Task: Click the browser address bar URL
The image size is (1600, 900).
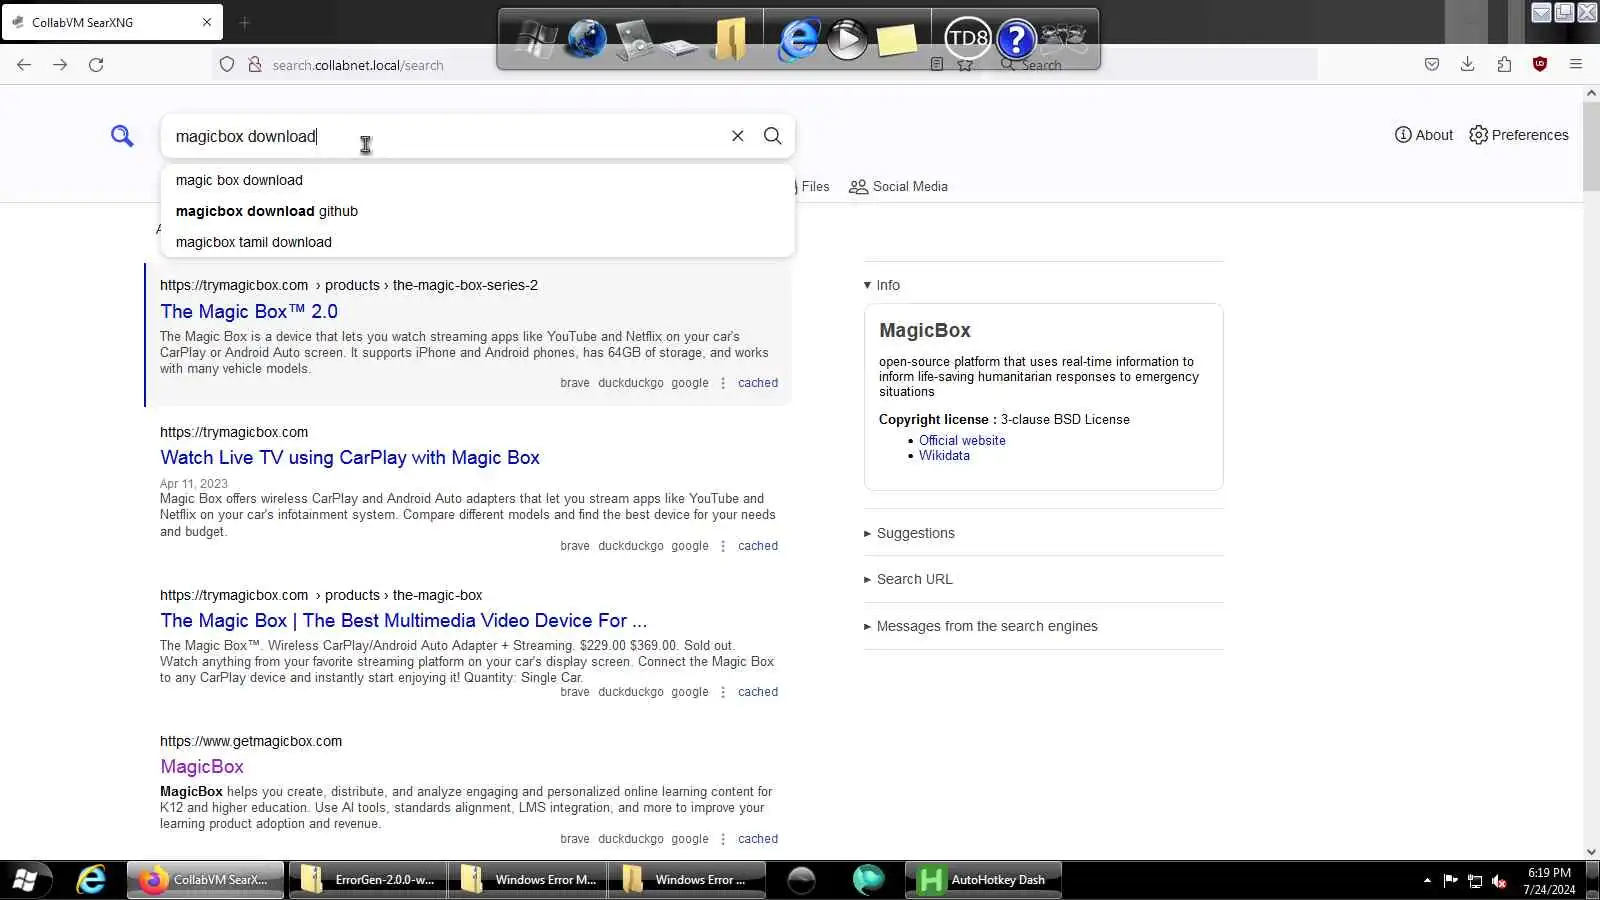Action: [358, 65]
